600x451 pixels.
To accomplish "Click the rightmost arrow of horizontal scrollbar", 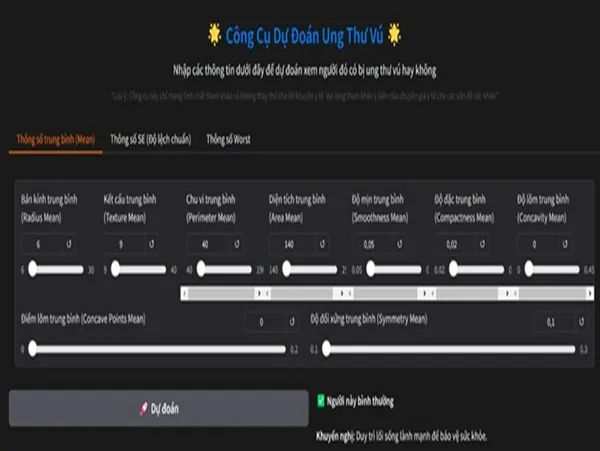I will pyautogui.click(x=590, y=293).
